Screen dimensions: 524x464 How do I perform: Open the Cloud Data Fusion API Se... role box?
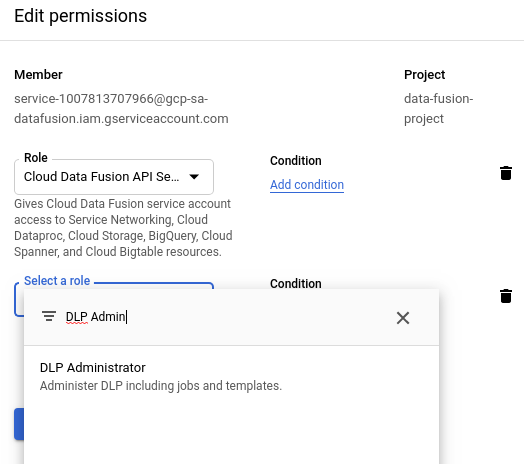(114, 177)
